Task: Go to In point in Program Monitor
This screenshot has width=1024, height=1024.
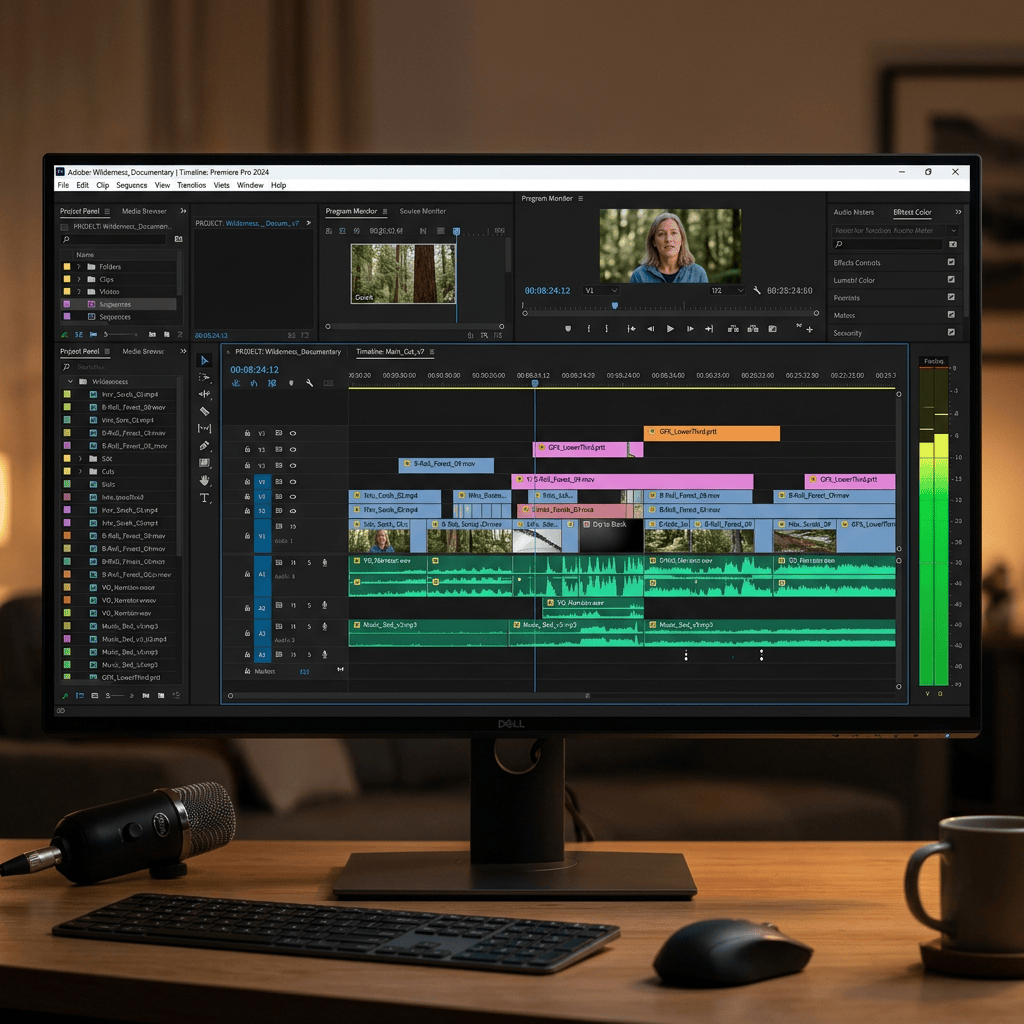Action: (x=632, y=329)
